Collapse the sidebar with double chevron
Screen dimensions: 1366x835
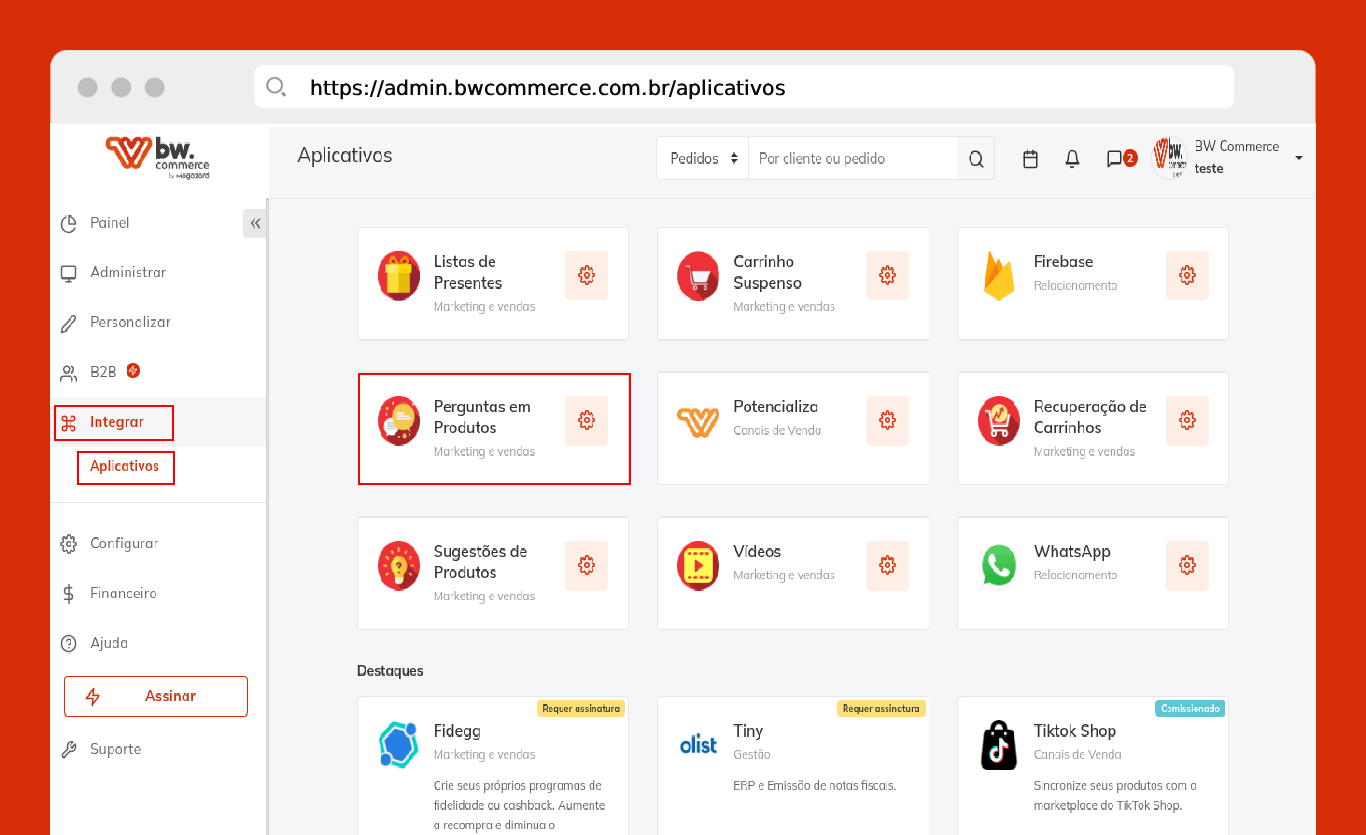tap(255, 223)
